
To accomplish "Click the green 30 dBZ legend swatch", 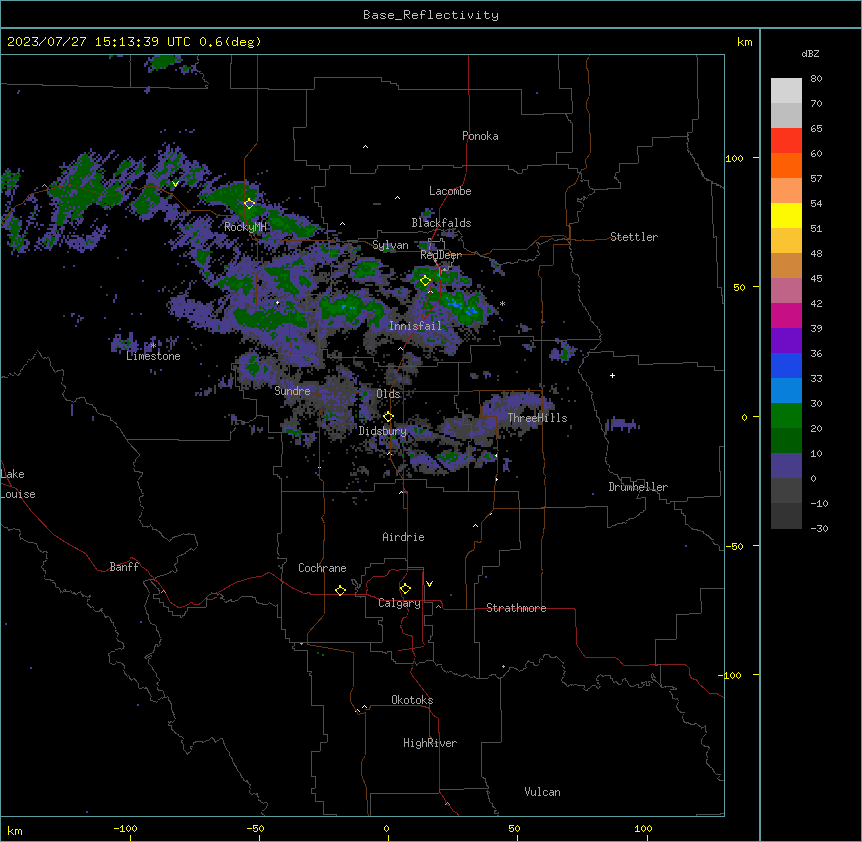I will (786, 416).
